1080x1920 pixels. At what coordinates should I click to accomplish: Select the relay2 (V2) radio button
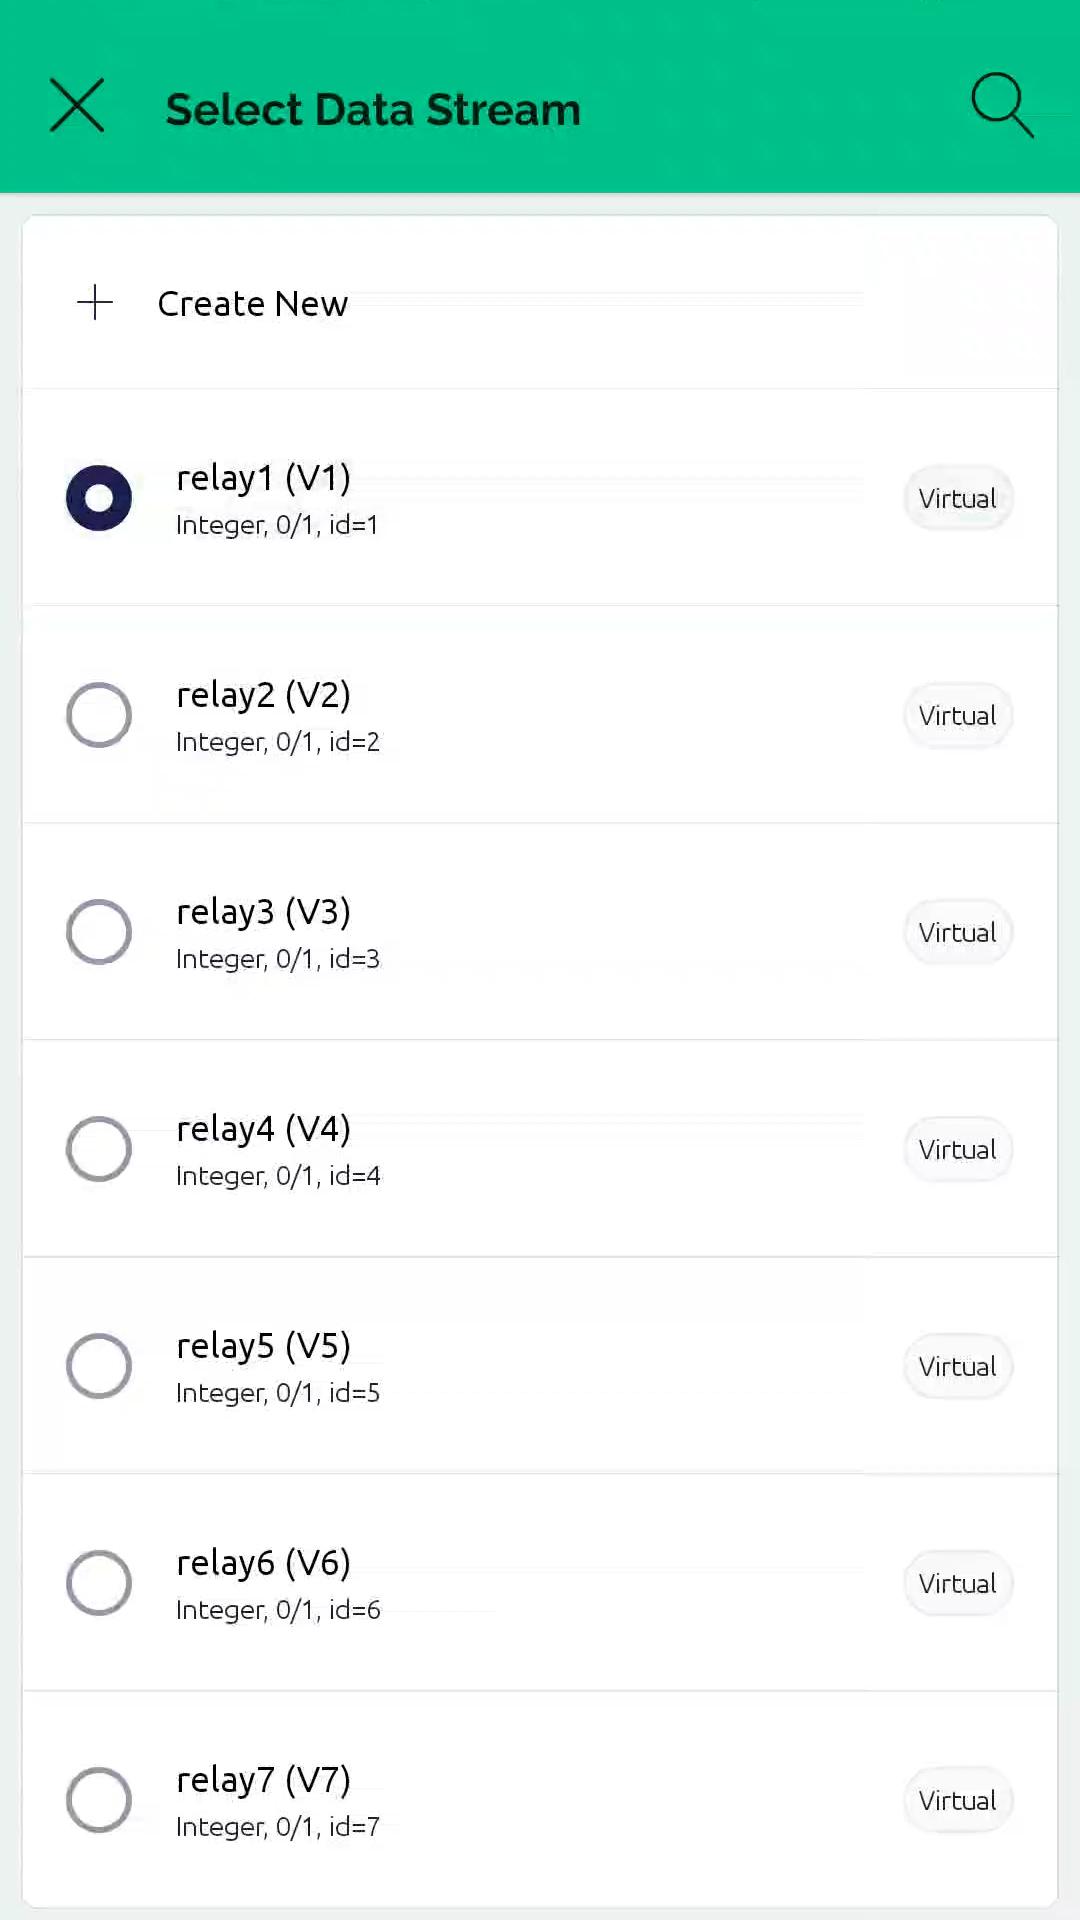pos(99,715)
